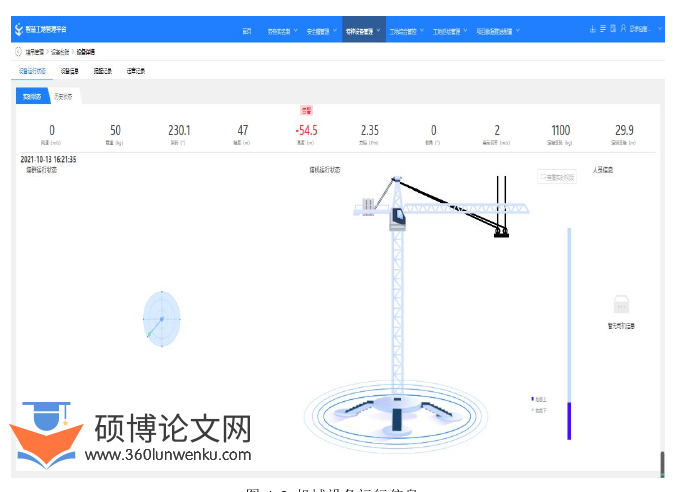Click the download icon in the header

click(593, 29)
